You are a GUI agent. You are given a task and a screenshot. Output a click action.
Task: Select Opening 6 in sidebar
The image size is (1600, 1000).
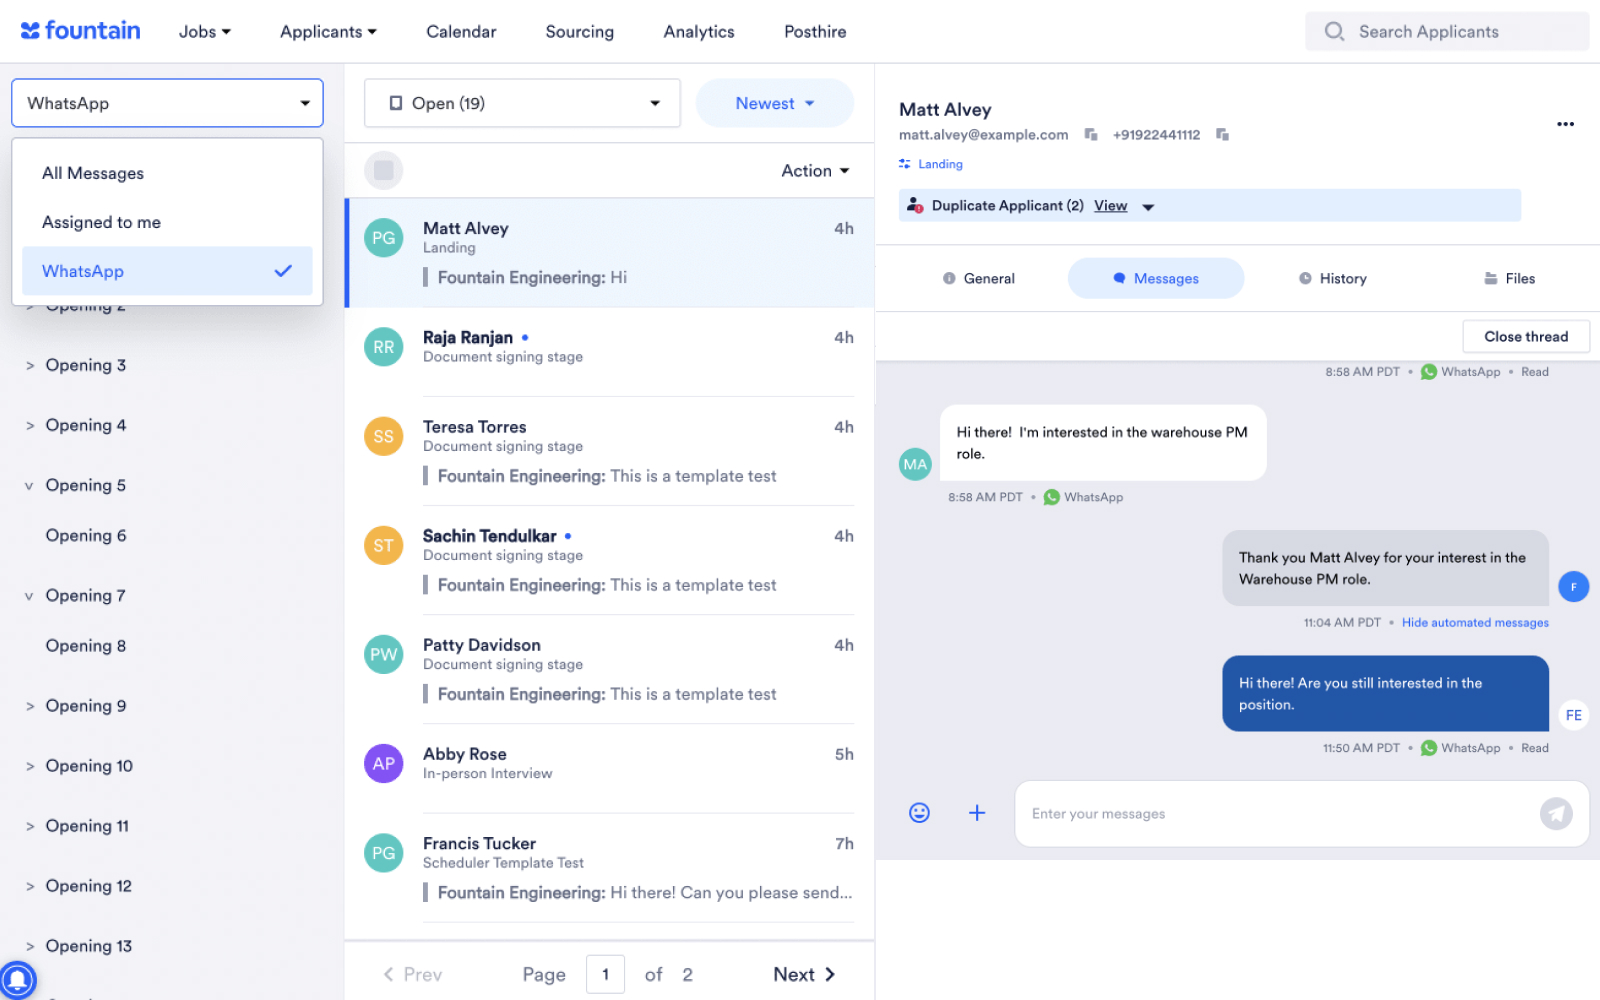86,536
